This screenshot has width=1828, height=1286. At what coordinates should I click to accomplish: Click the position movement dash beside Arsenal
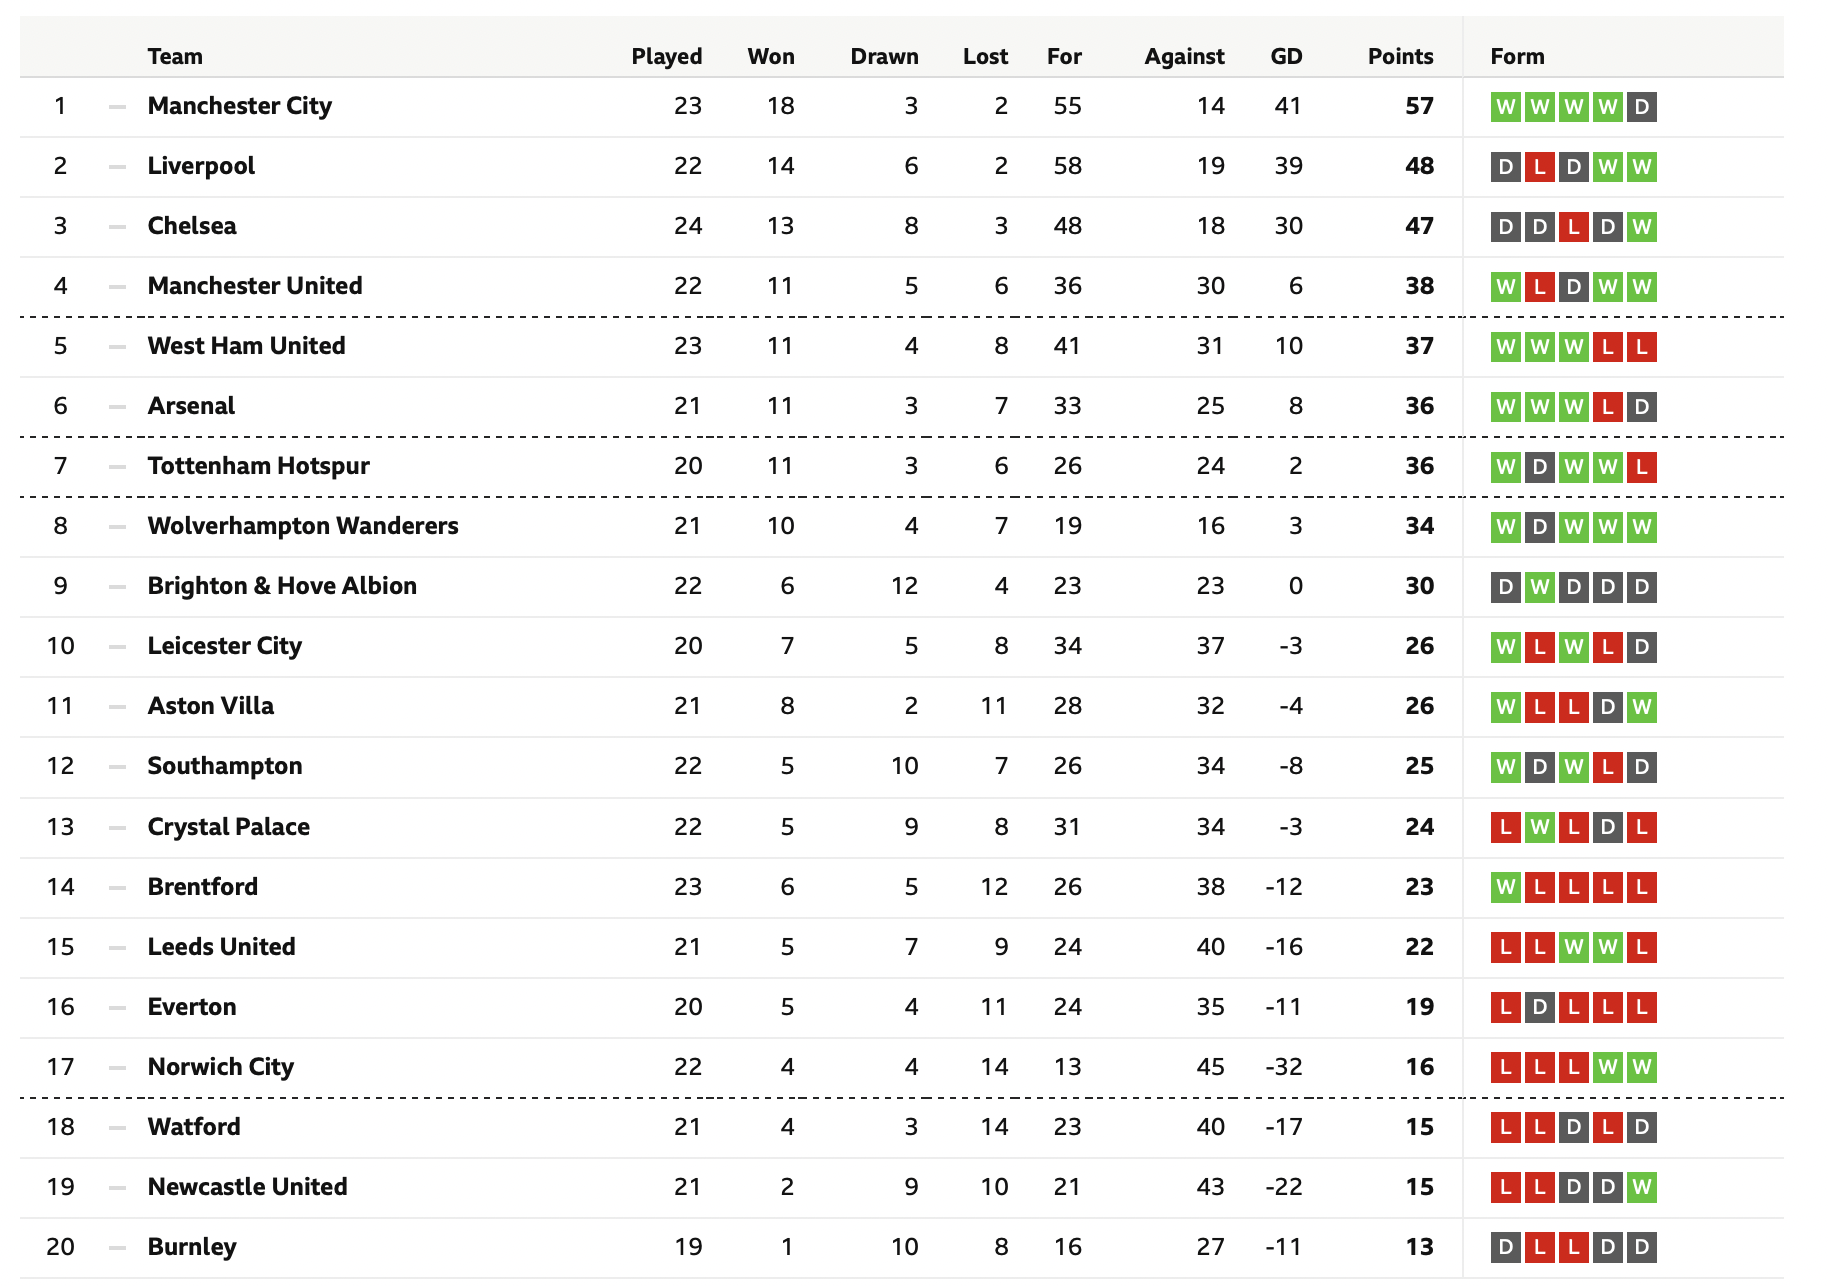point(117,406)
